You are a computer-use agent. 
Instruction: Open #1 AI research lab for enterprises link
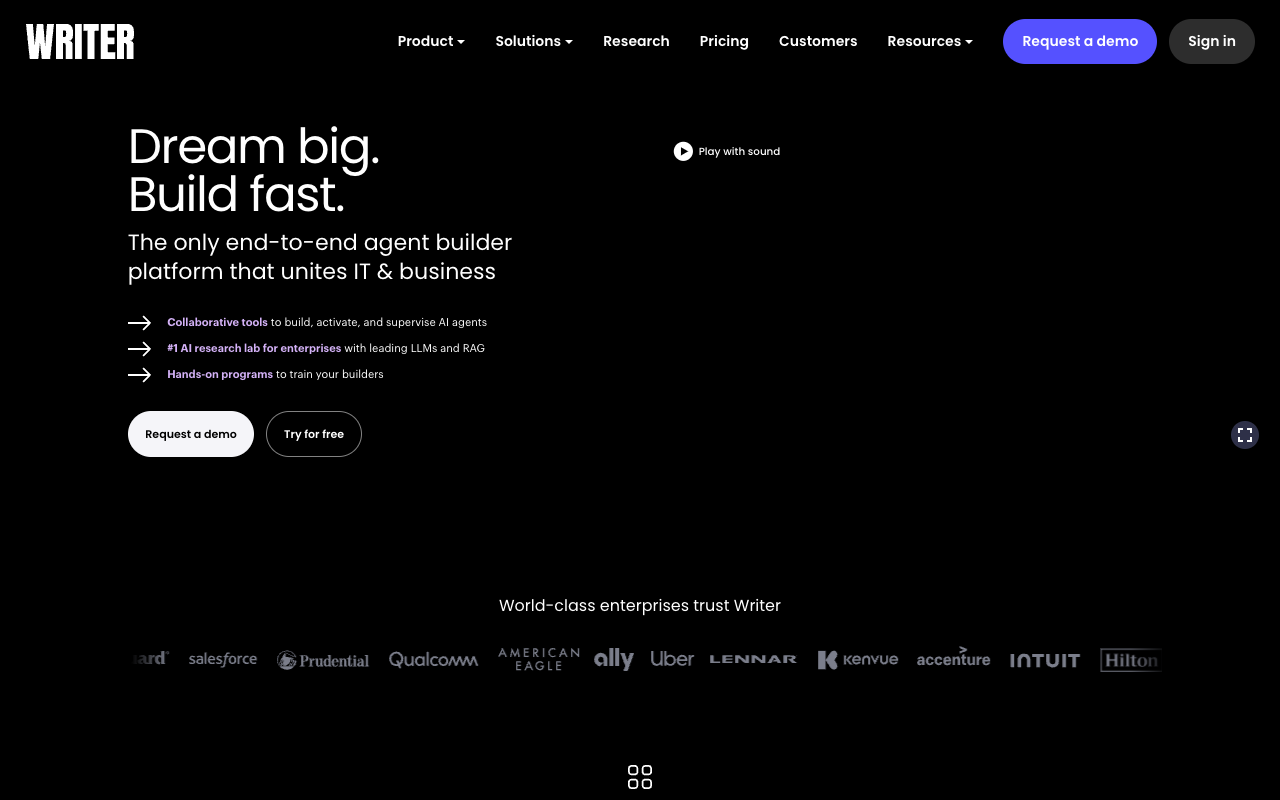pyautogui.click(x=254, y=348)
